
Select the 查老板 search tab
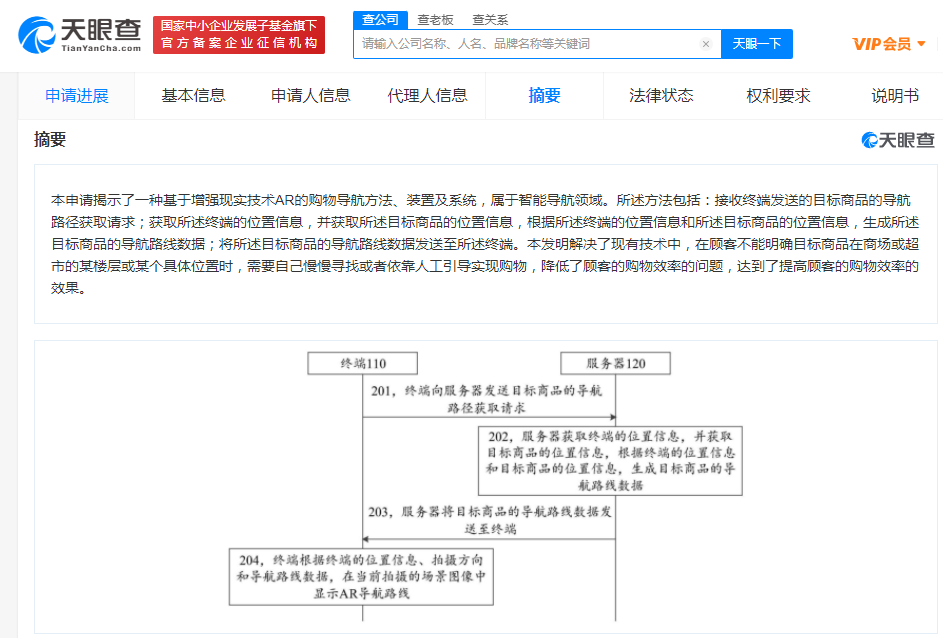[x=435, y=20]
